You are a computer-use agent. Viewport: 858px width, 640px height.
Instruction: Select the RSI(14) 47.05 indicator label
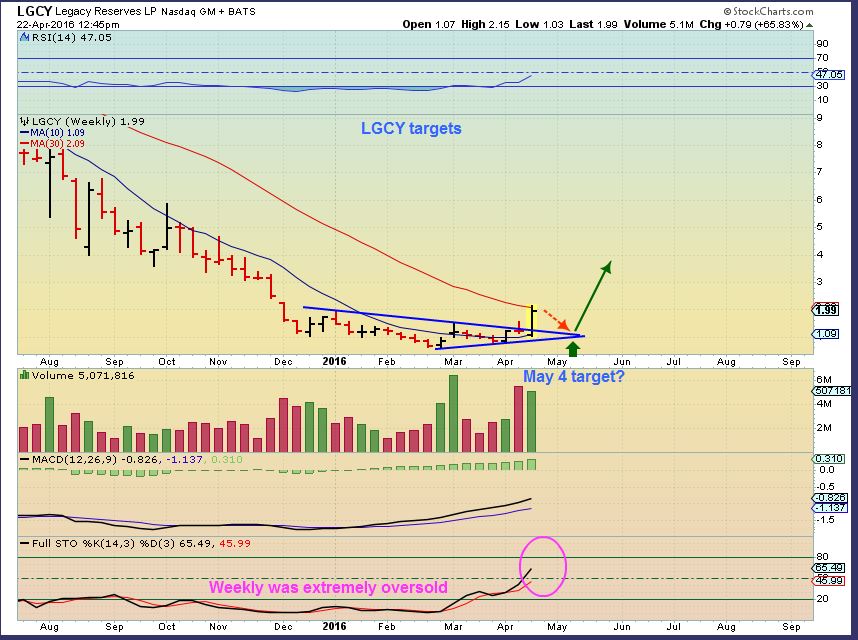pyautogui.click(x=72, y=38)
